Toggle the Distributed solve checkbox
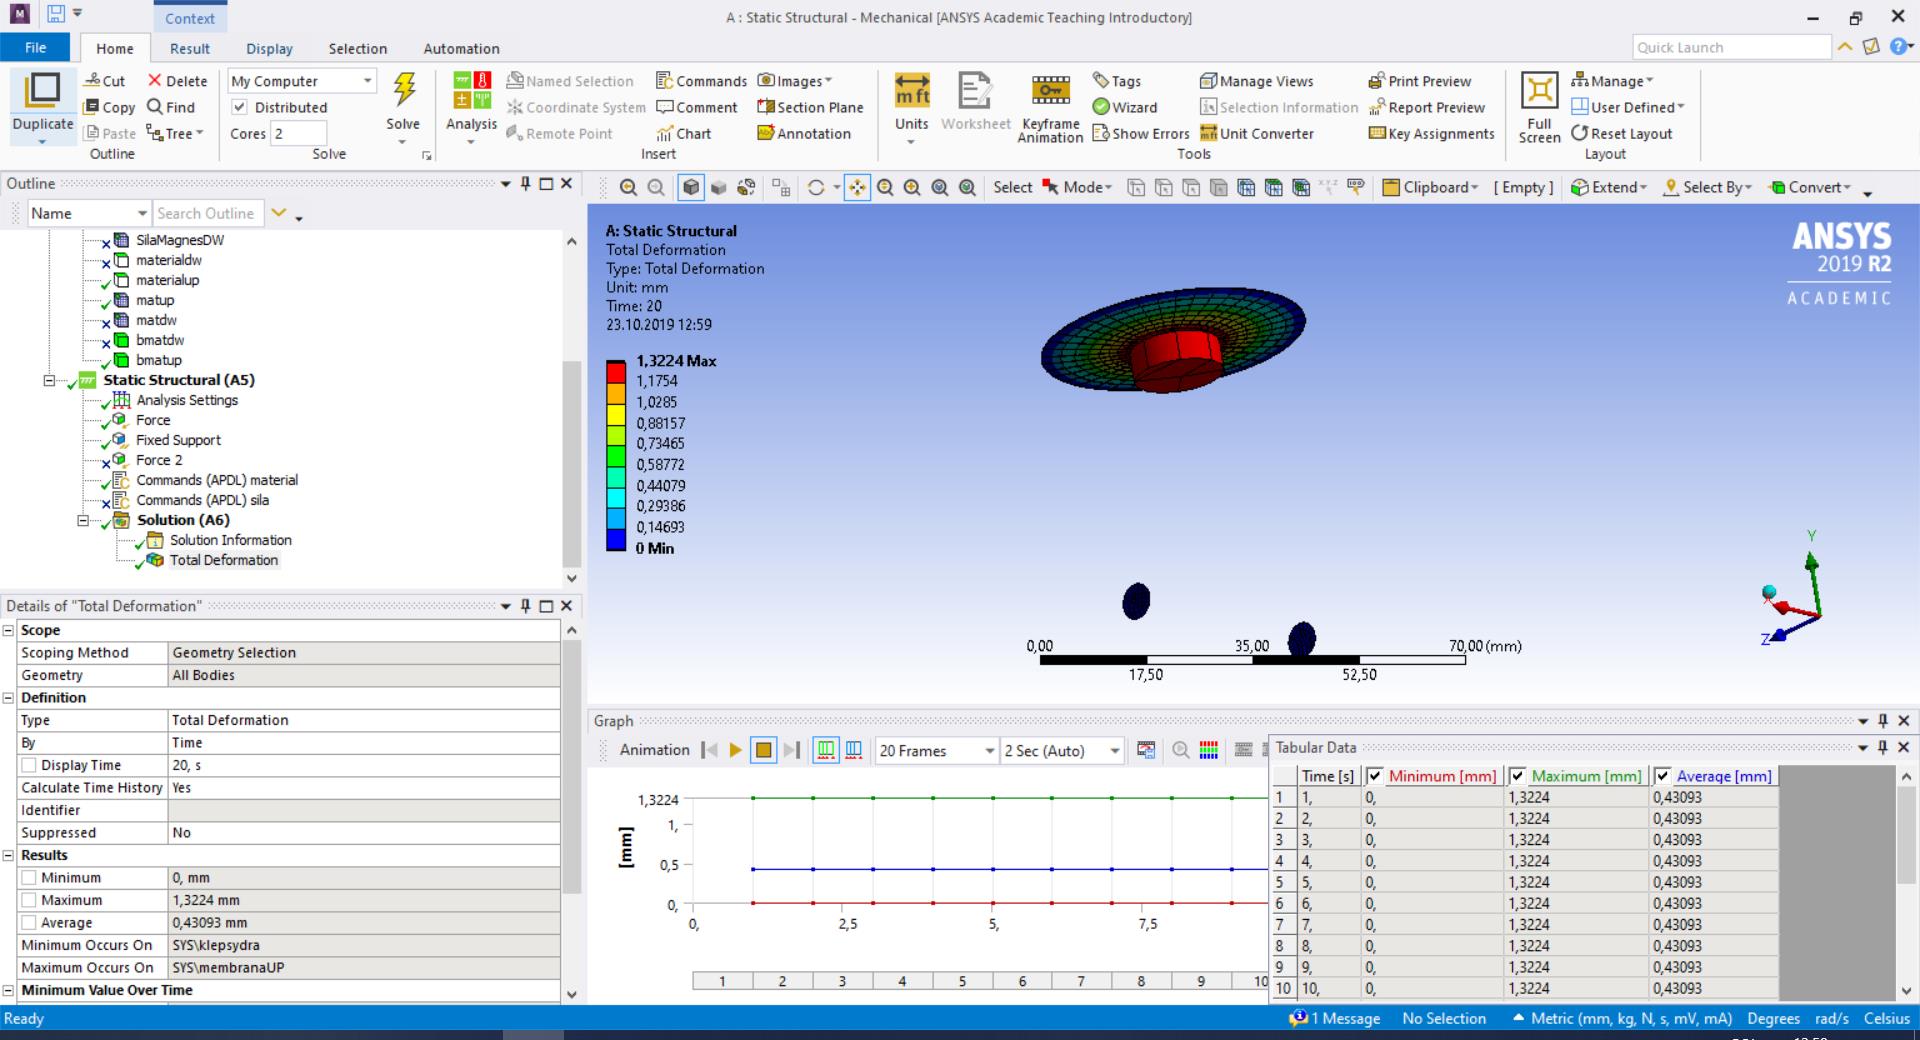The image size is (1920, 1040). point(240,107)
